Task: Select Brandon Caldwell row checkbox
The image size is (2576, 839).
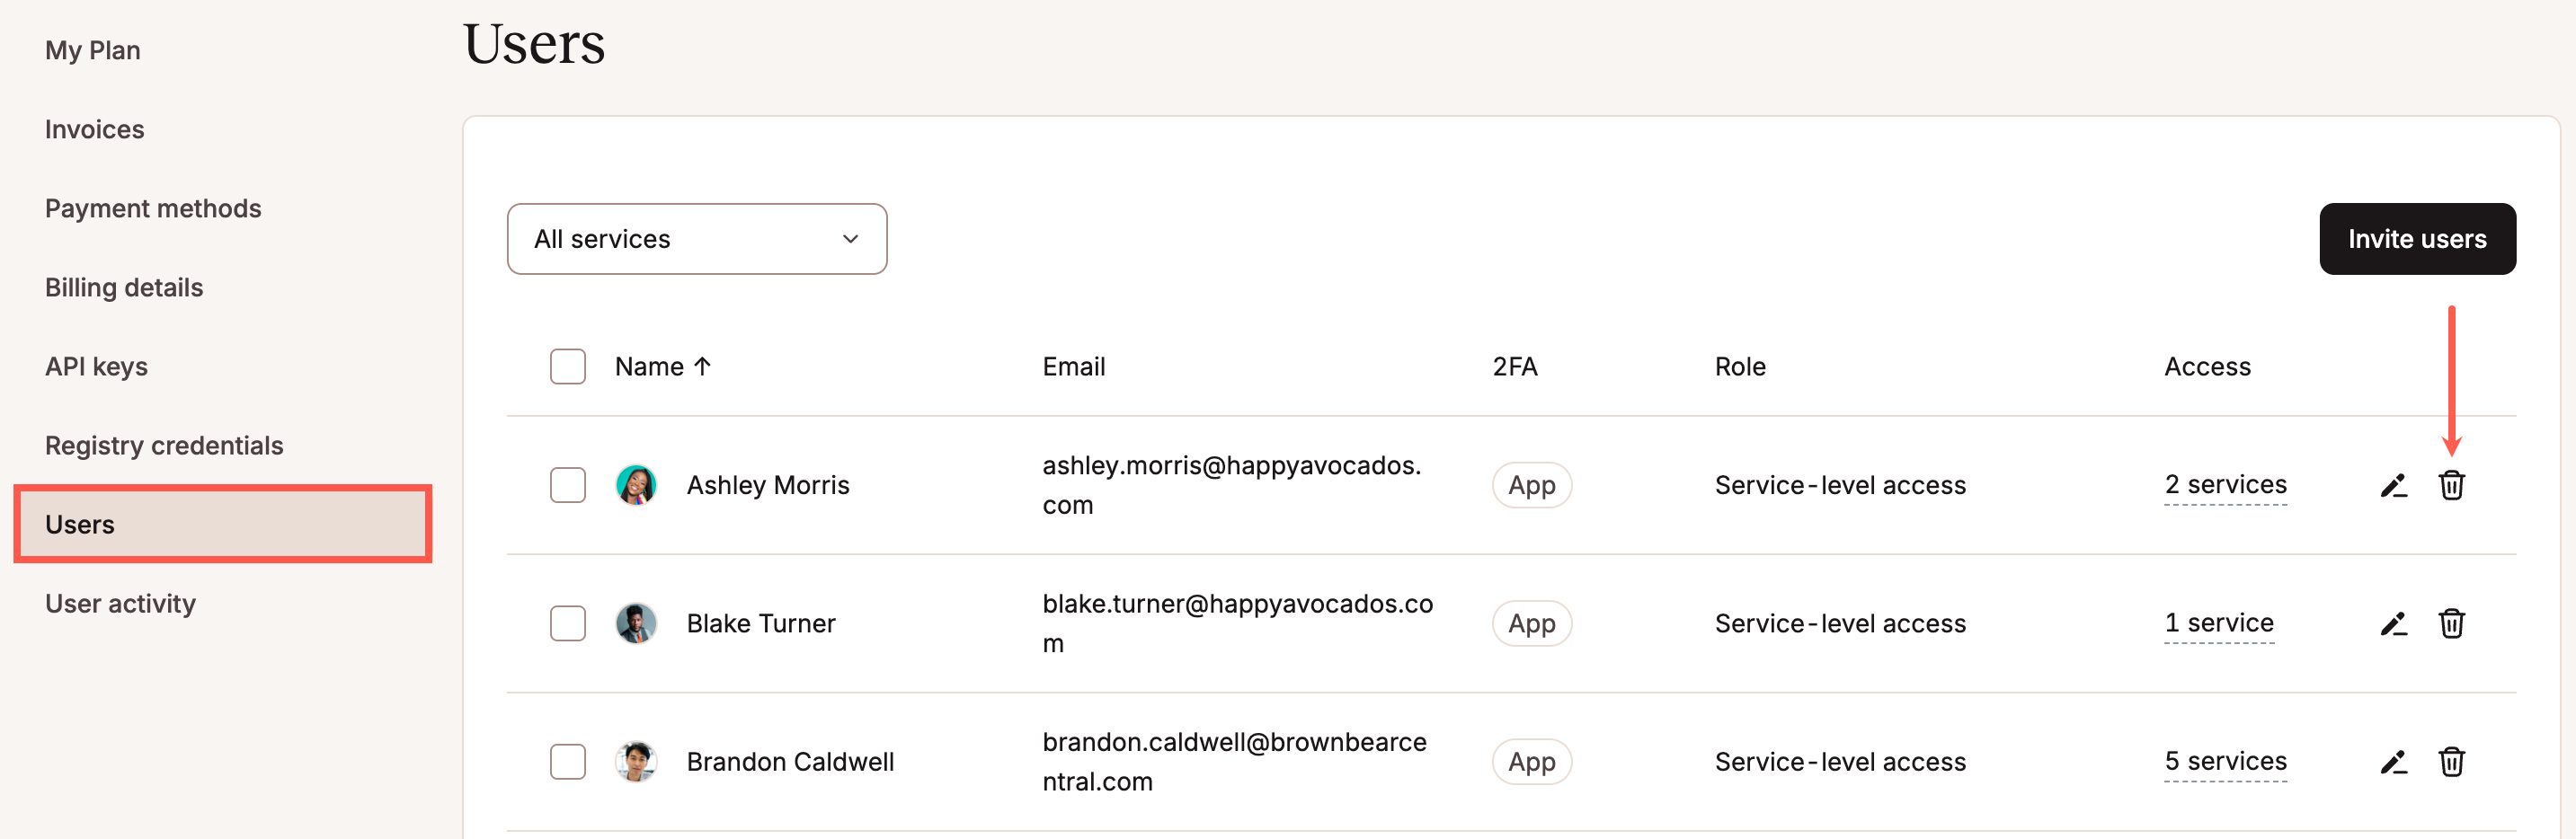Action: coord(568,761)
